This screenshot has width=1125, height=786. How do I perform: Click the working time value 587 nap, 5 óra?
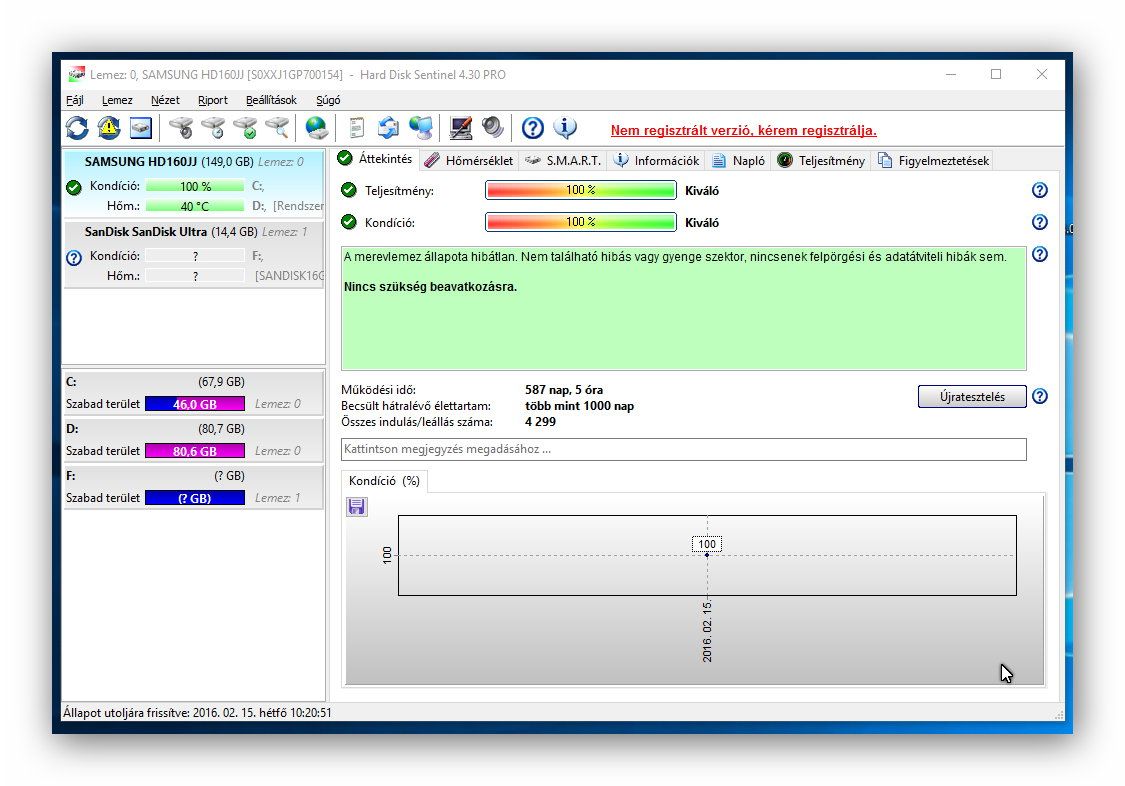[564, 390]
